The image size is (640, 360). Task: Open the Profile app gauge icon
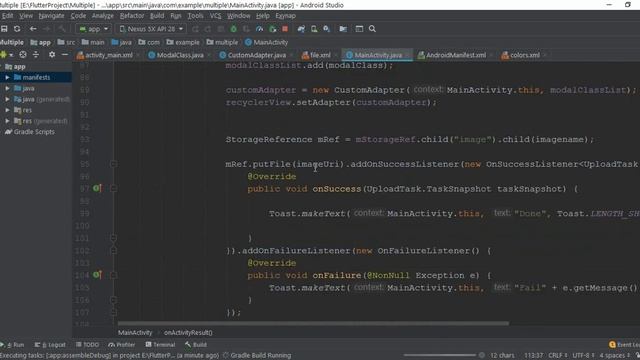click(x=259, y=29)
